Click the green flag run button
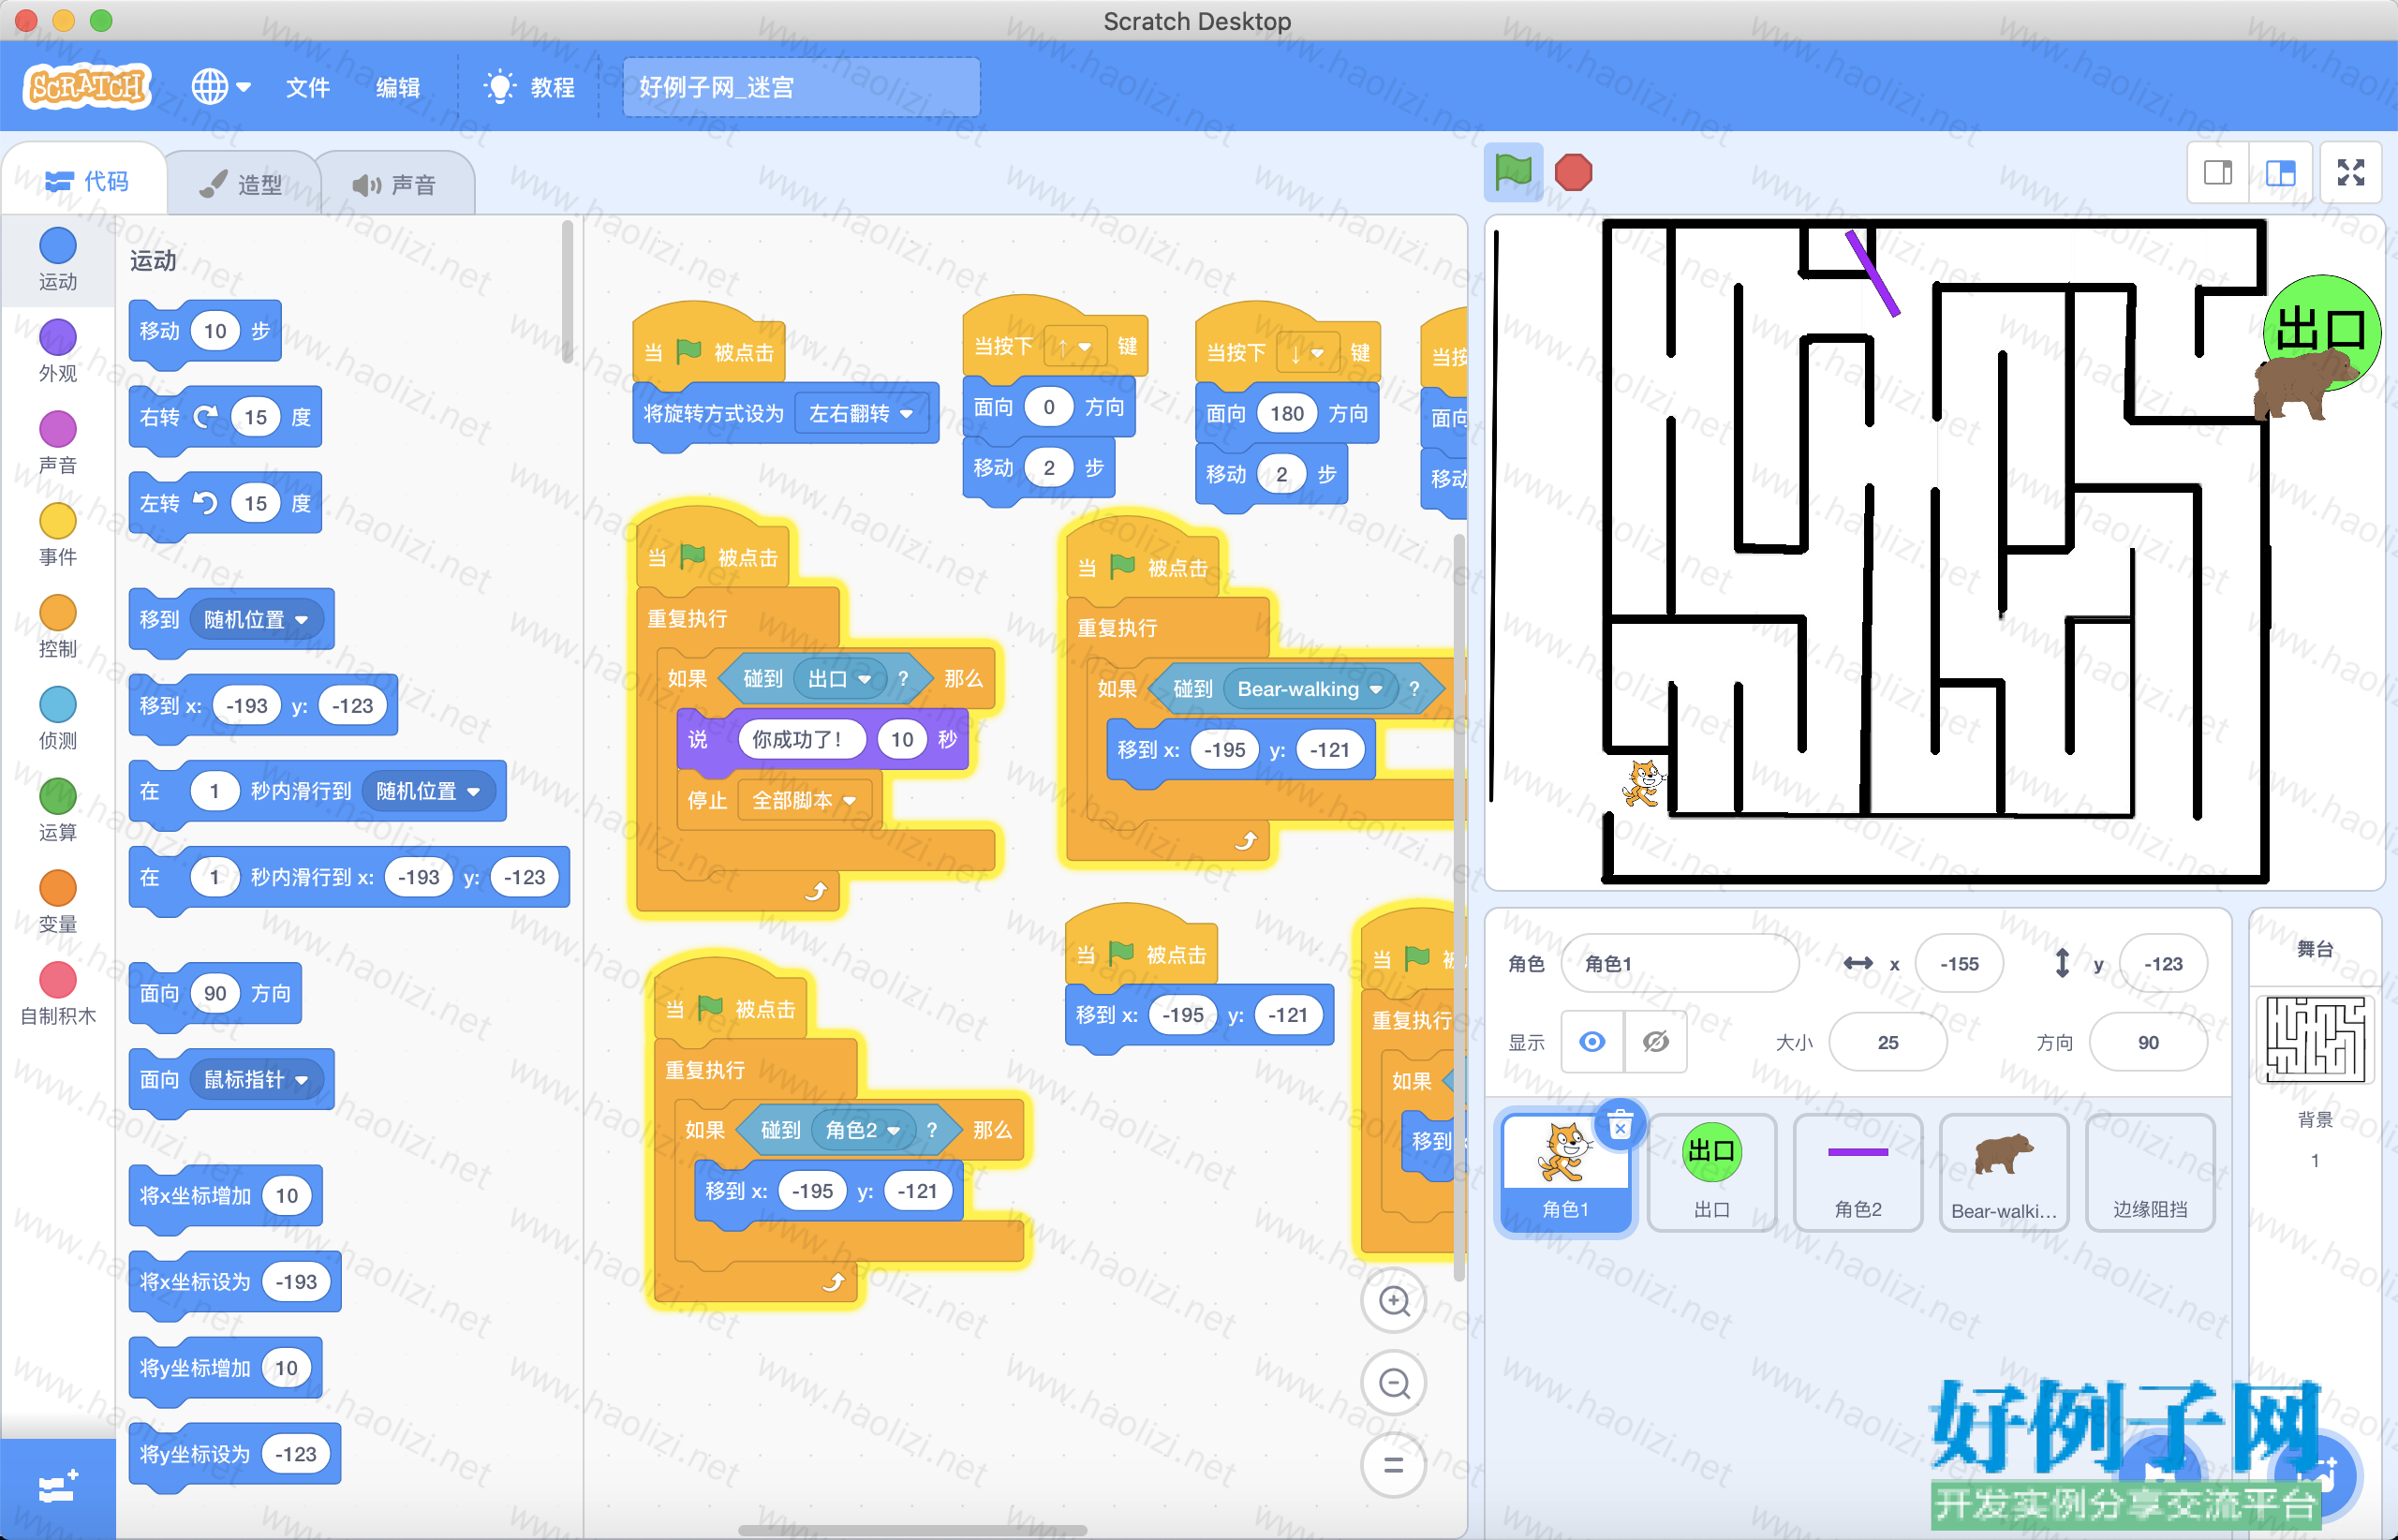 [1516, 173]
